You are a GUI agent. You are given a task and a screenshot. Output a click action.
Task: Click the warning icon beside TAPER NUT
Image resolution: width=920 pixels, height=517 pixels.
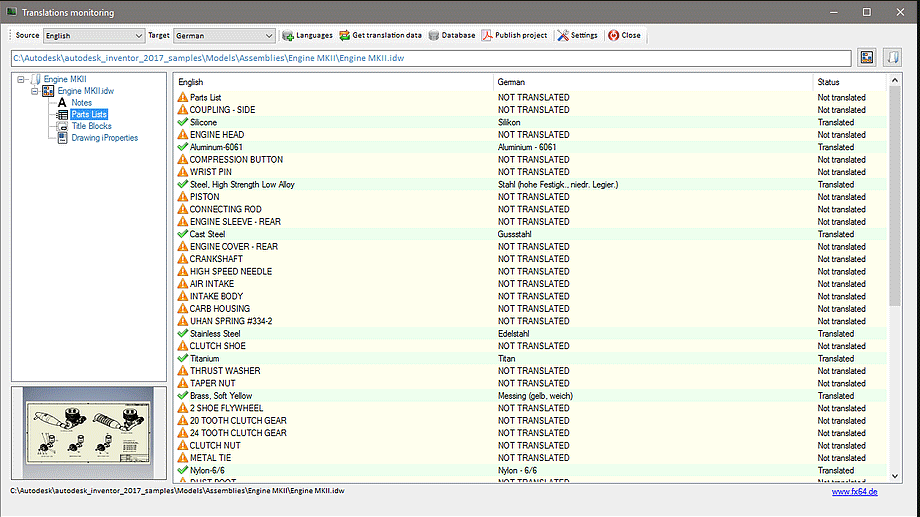(183, 383)
